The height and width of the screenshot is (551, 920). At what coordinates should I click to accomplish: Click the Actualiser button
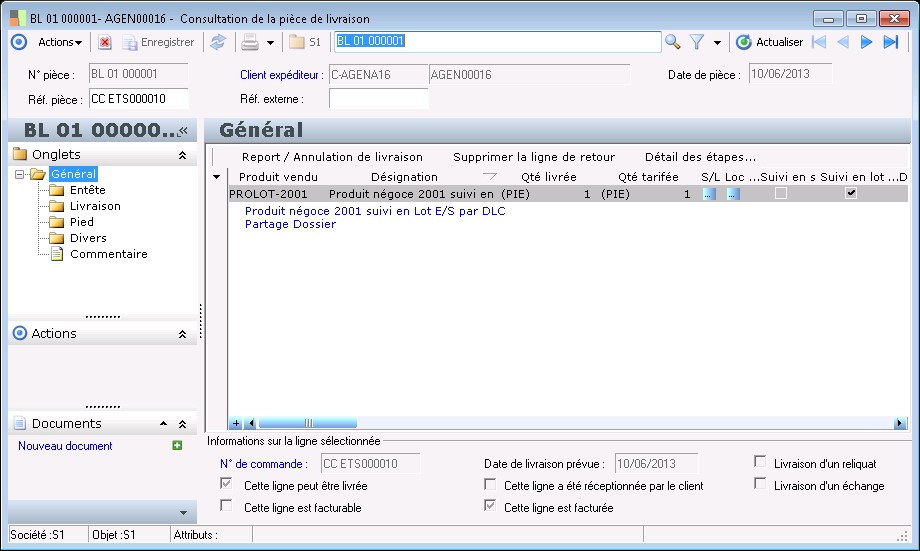pos(769,42)
